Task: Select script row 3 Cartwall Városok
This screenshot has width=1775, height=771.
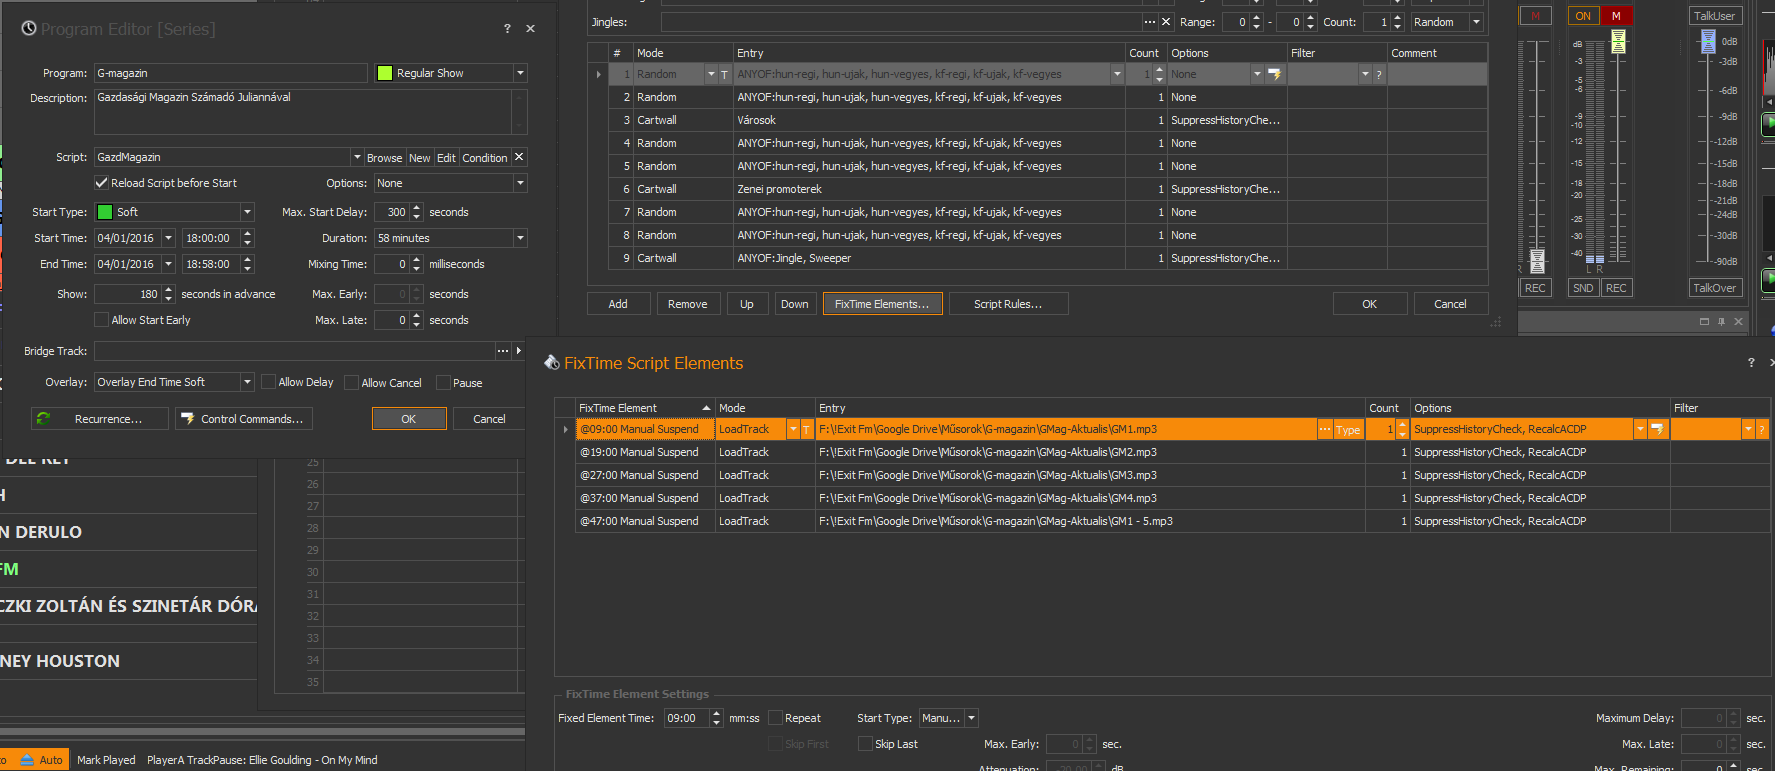Action: tap(1048, 120)
